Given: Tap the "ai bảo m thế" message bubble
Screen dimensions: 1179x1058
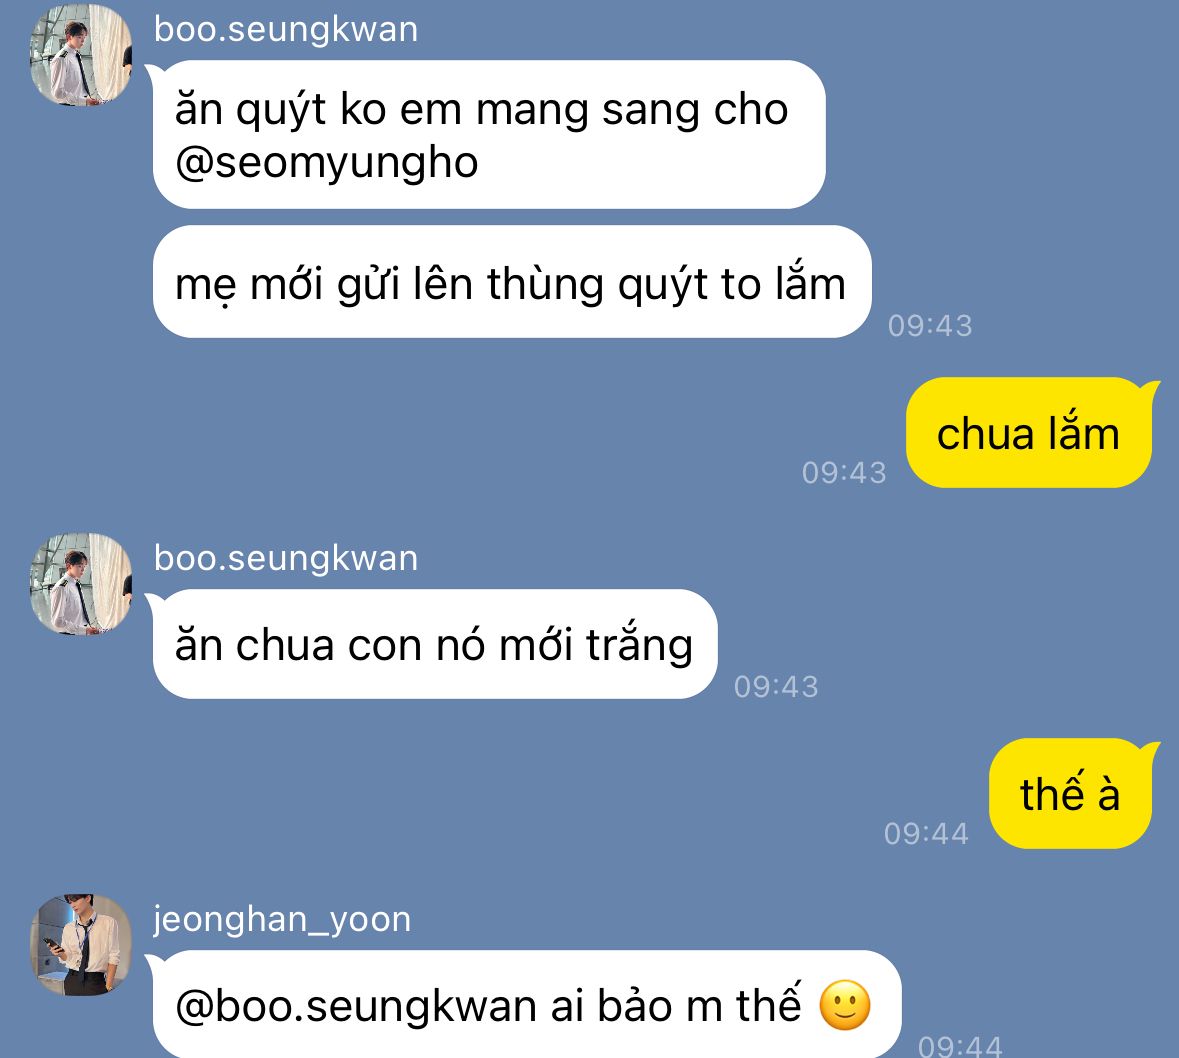Looking at the screenshot, I should coord(526,1005).
